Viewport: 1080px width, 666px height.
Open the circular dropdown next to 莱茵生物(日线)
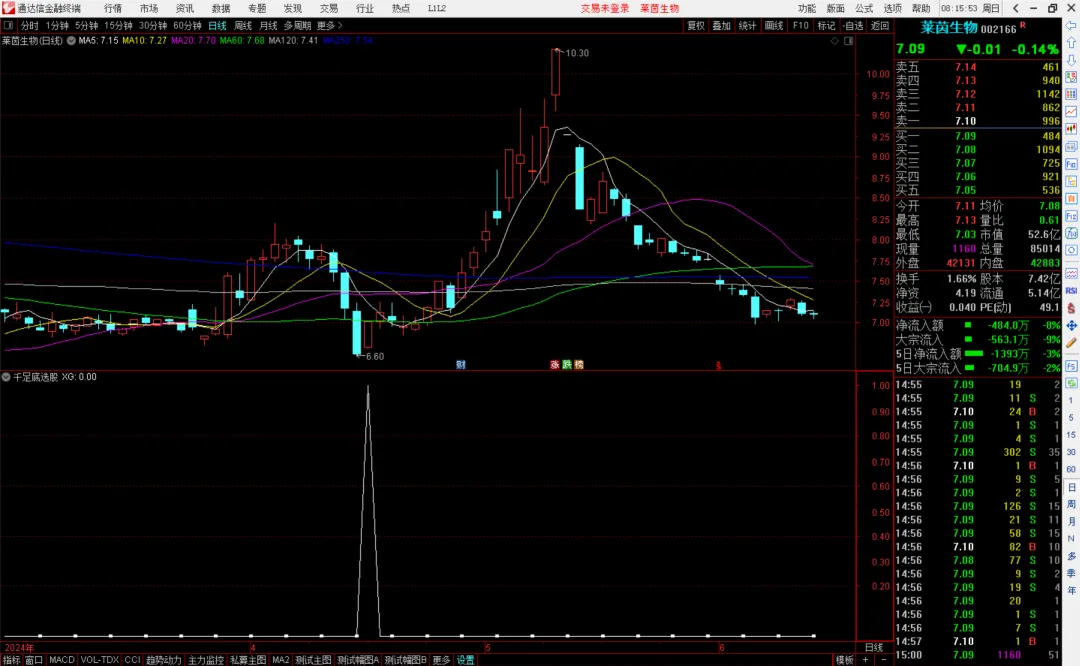[71, 41]
